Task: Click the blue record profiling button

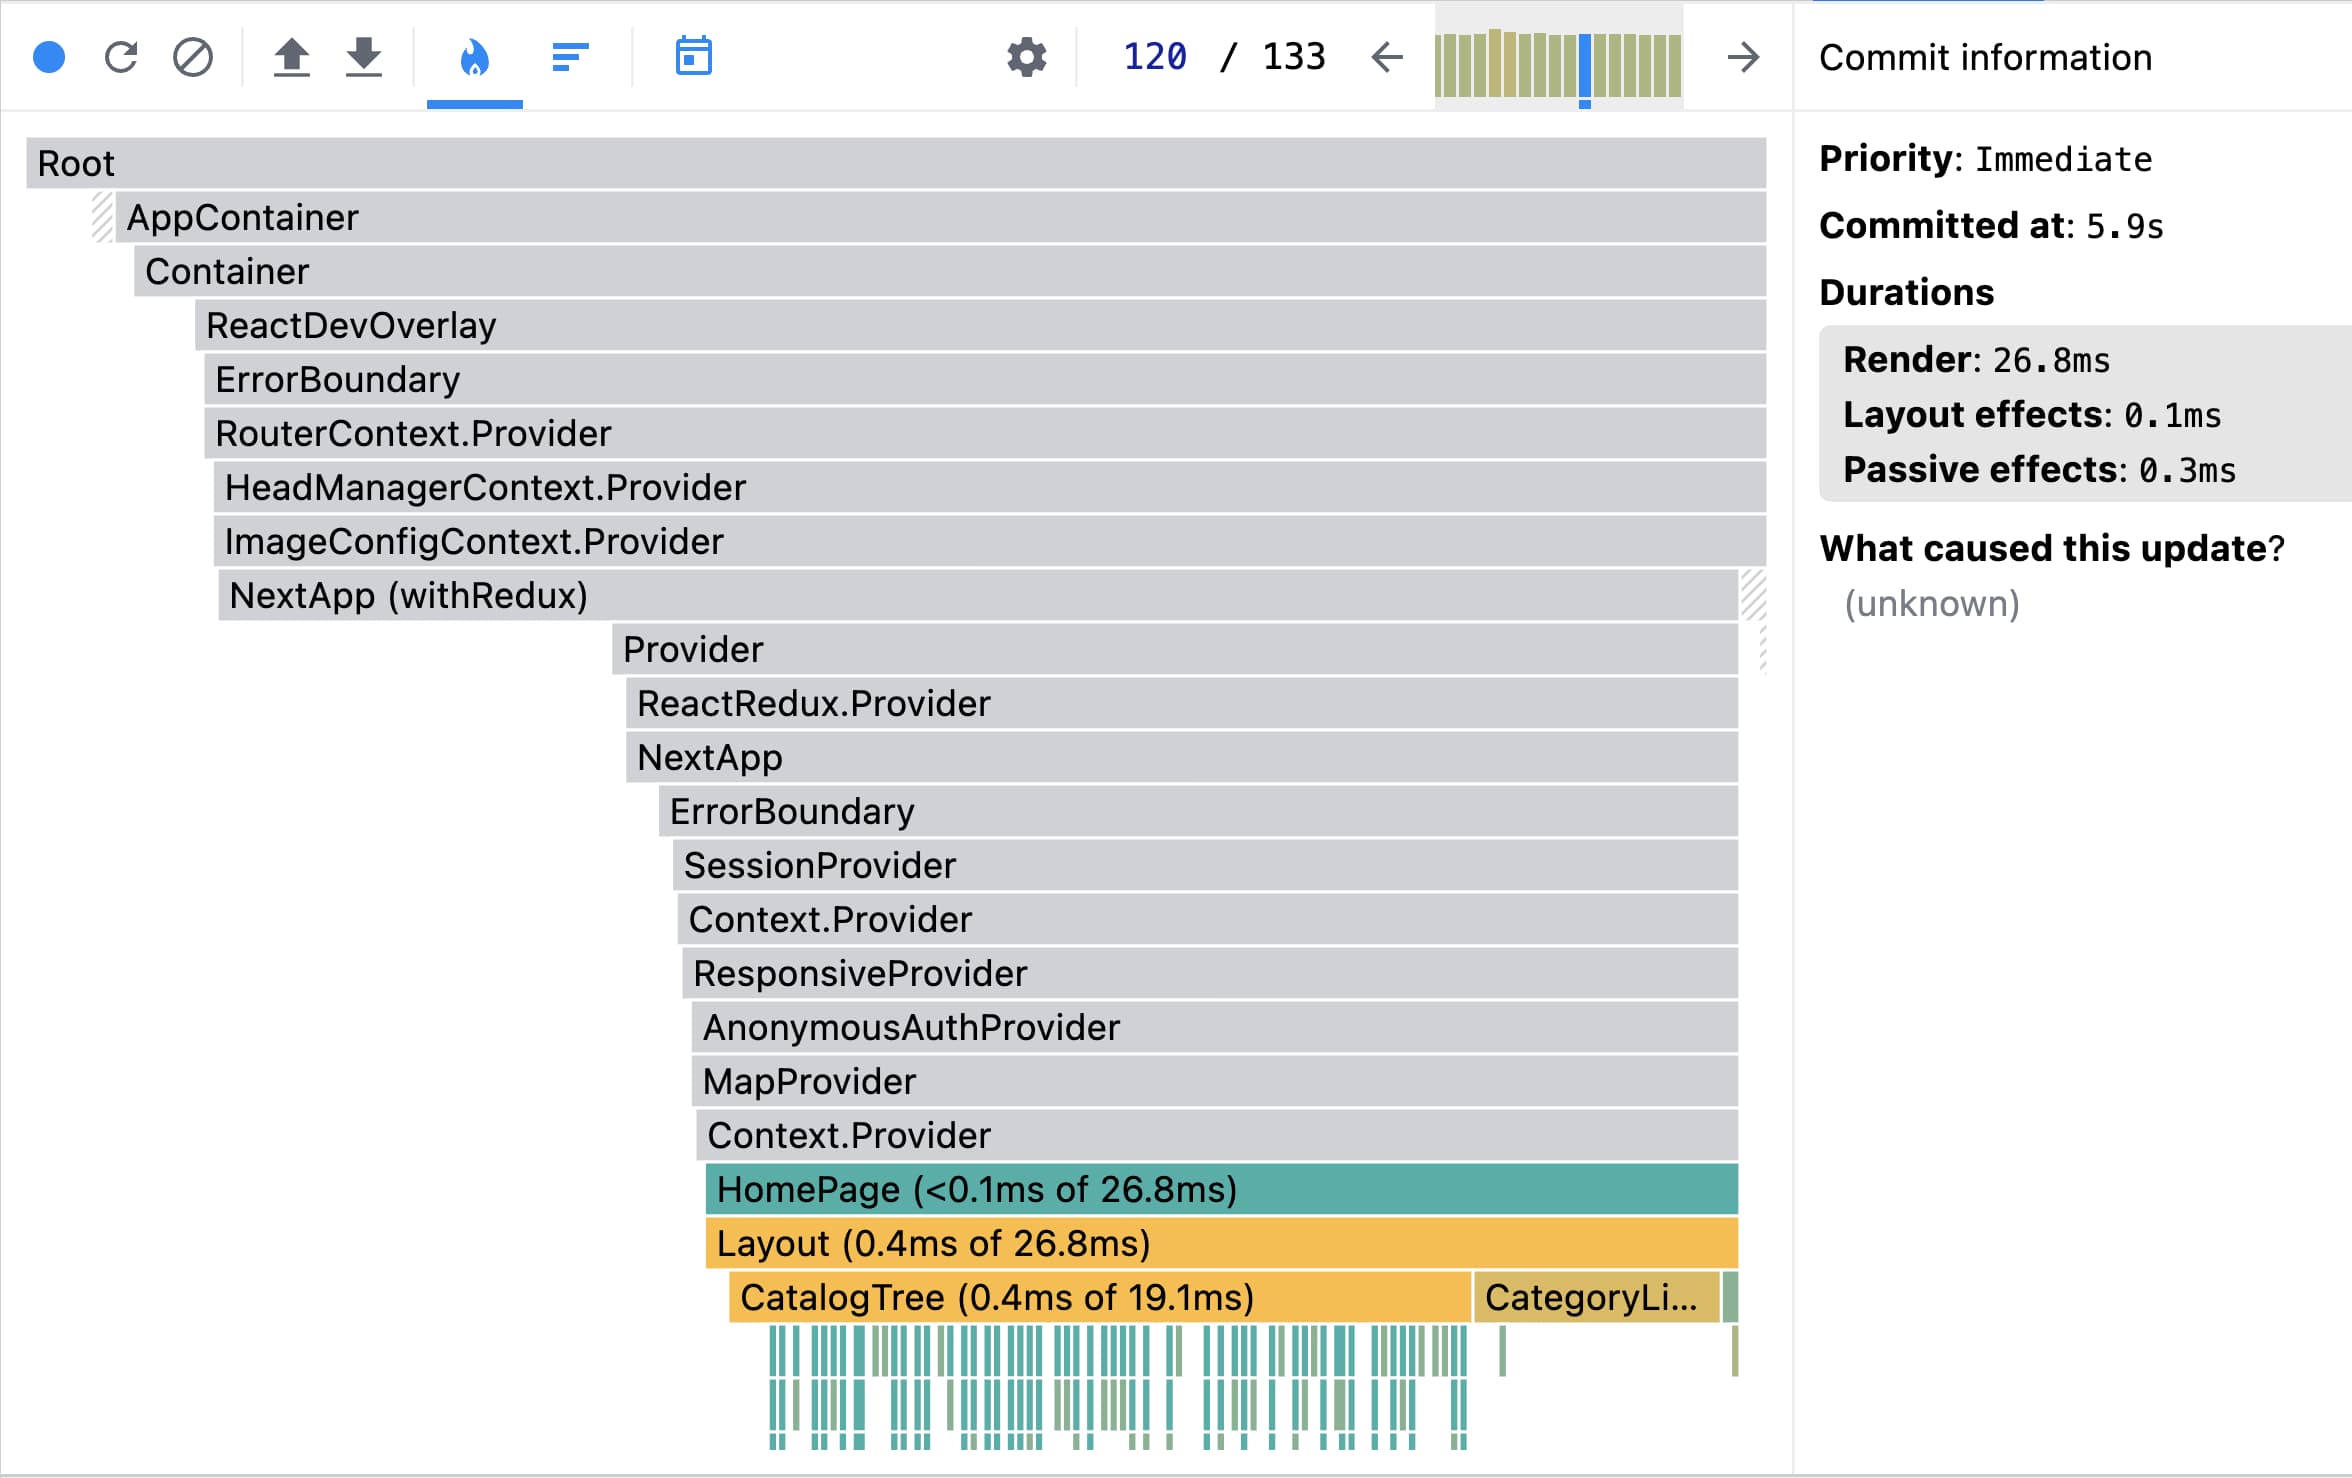Action: 49,57
